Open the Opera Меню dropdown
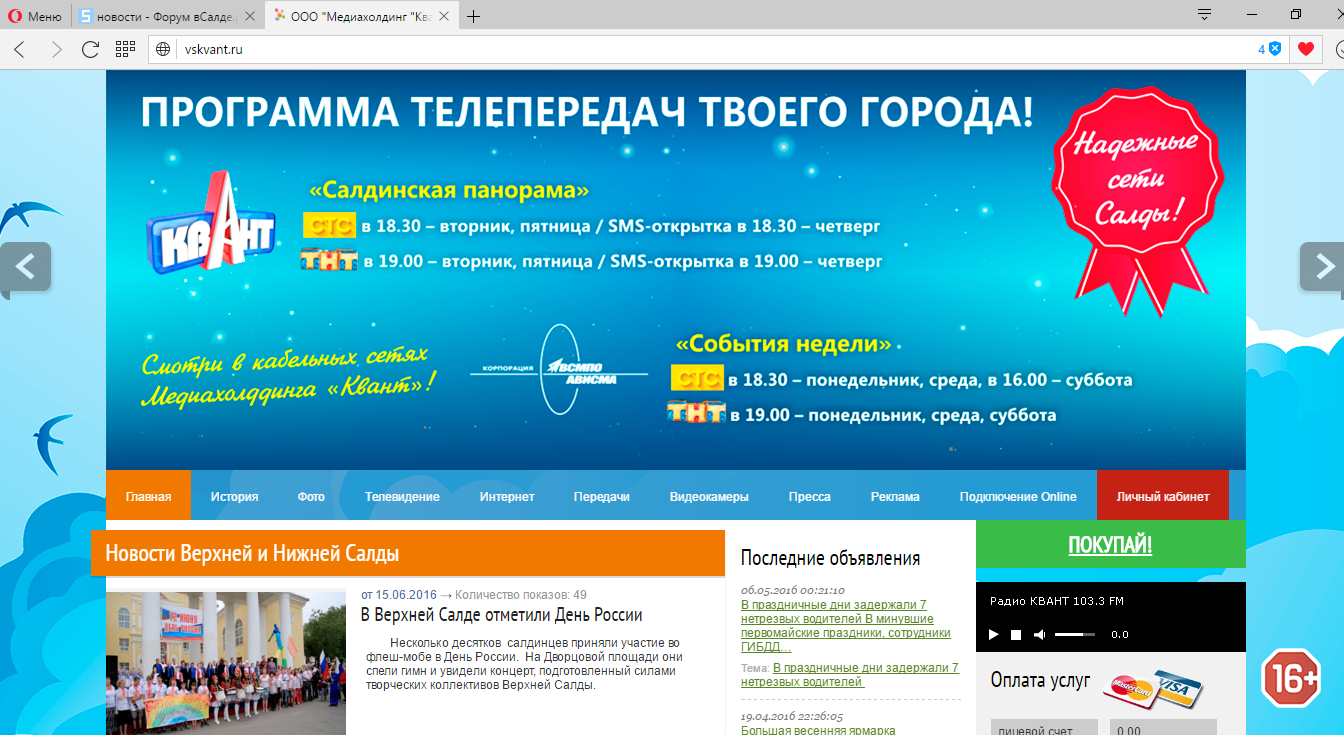1344x735 pixels. 35,16
